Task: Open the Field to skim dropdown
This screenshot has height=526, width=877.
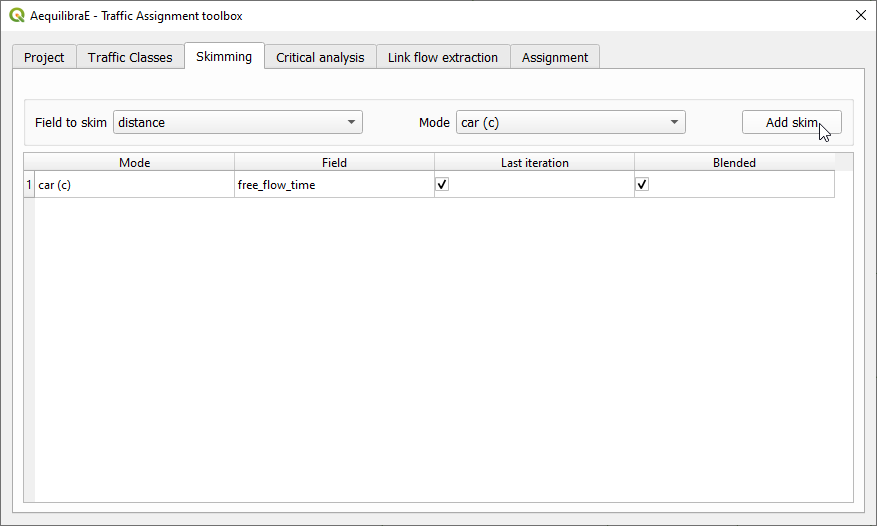Action: (238, 123)
